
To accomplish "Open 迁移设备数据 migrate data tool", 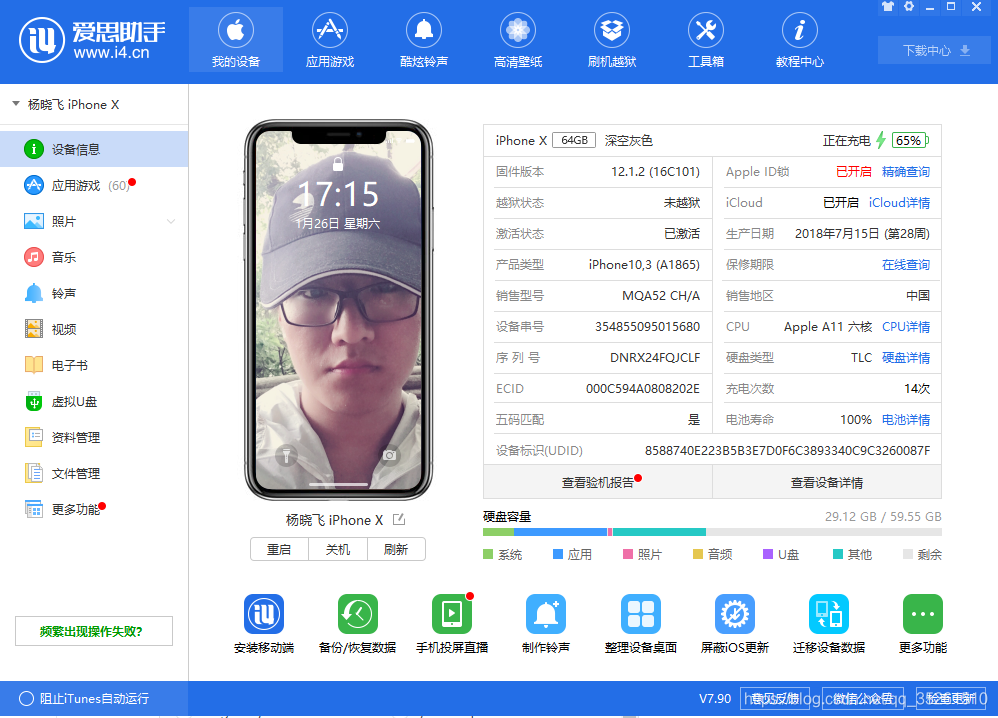I will click(828, 614).
